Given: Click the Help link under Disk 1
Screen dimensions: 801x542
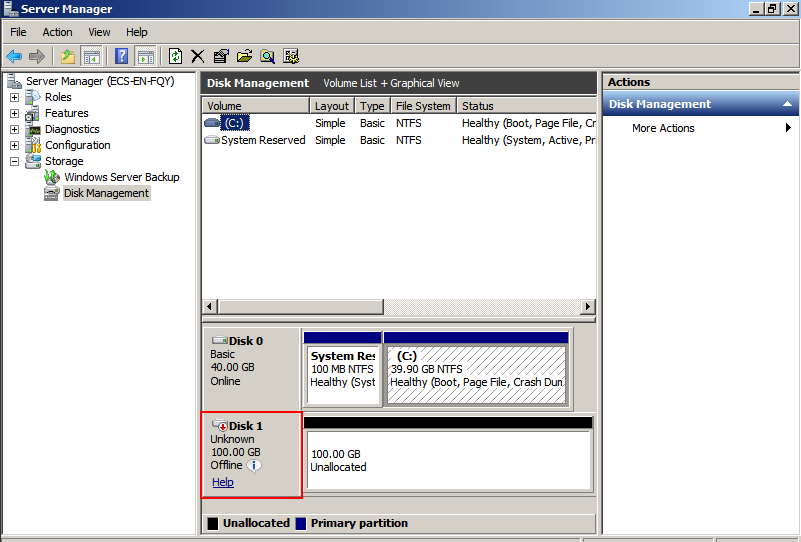Looking at the screenshot, I should click(x=223, y=482).
